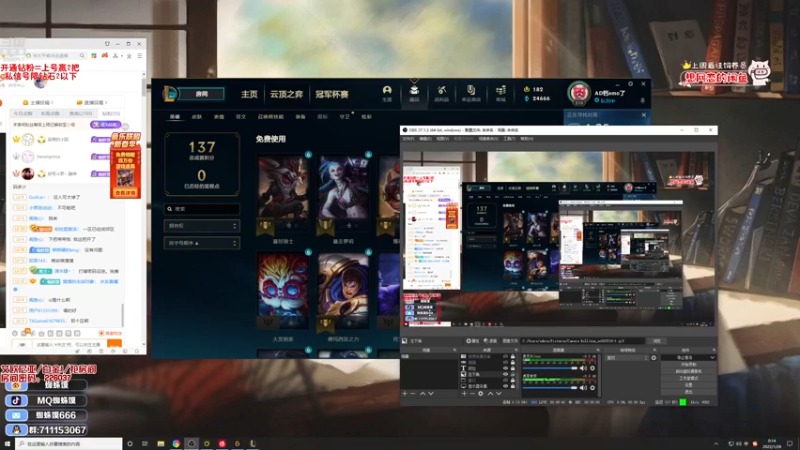Mute the 麦克风 mixer channel speaker
This screenshot has width=800, height=450.
(x=583, y=368)
